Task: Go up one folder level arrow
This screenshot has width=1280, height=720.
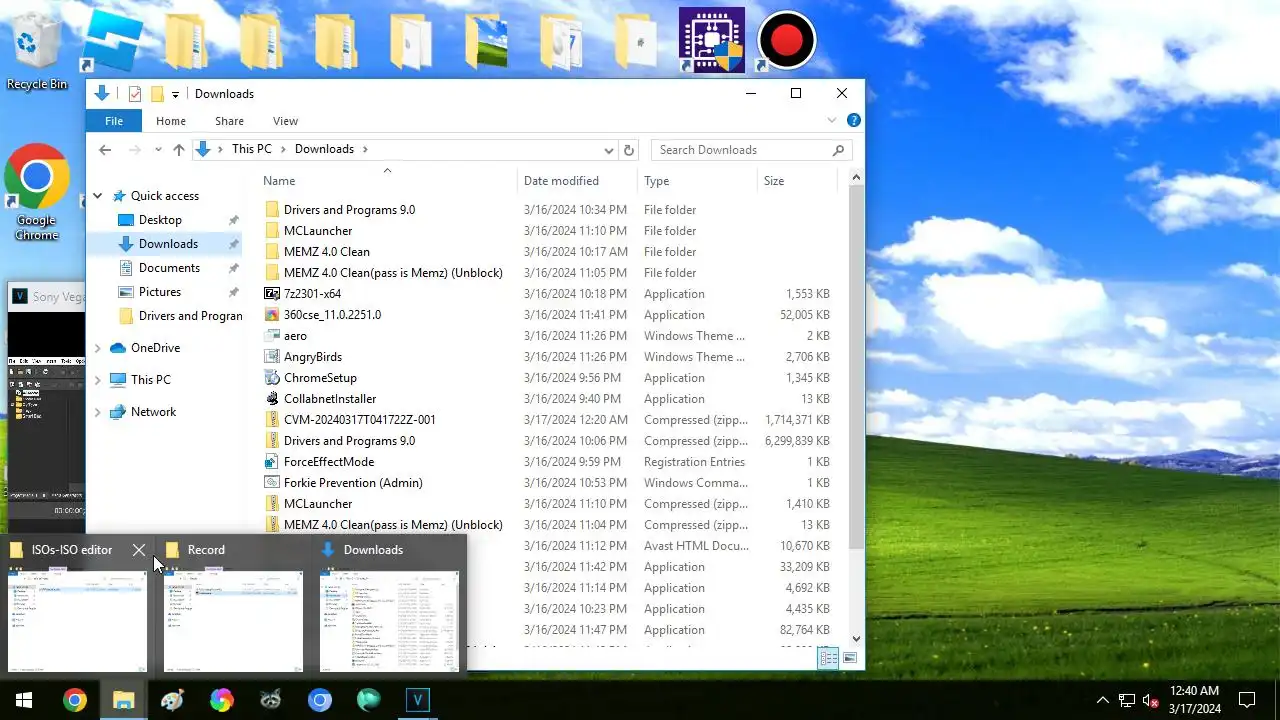Action: click(179, 150)
